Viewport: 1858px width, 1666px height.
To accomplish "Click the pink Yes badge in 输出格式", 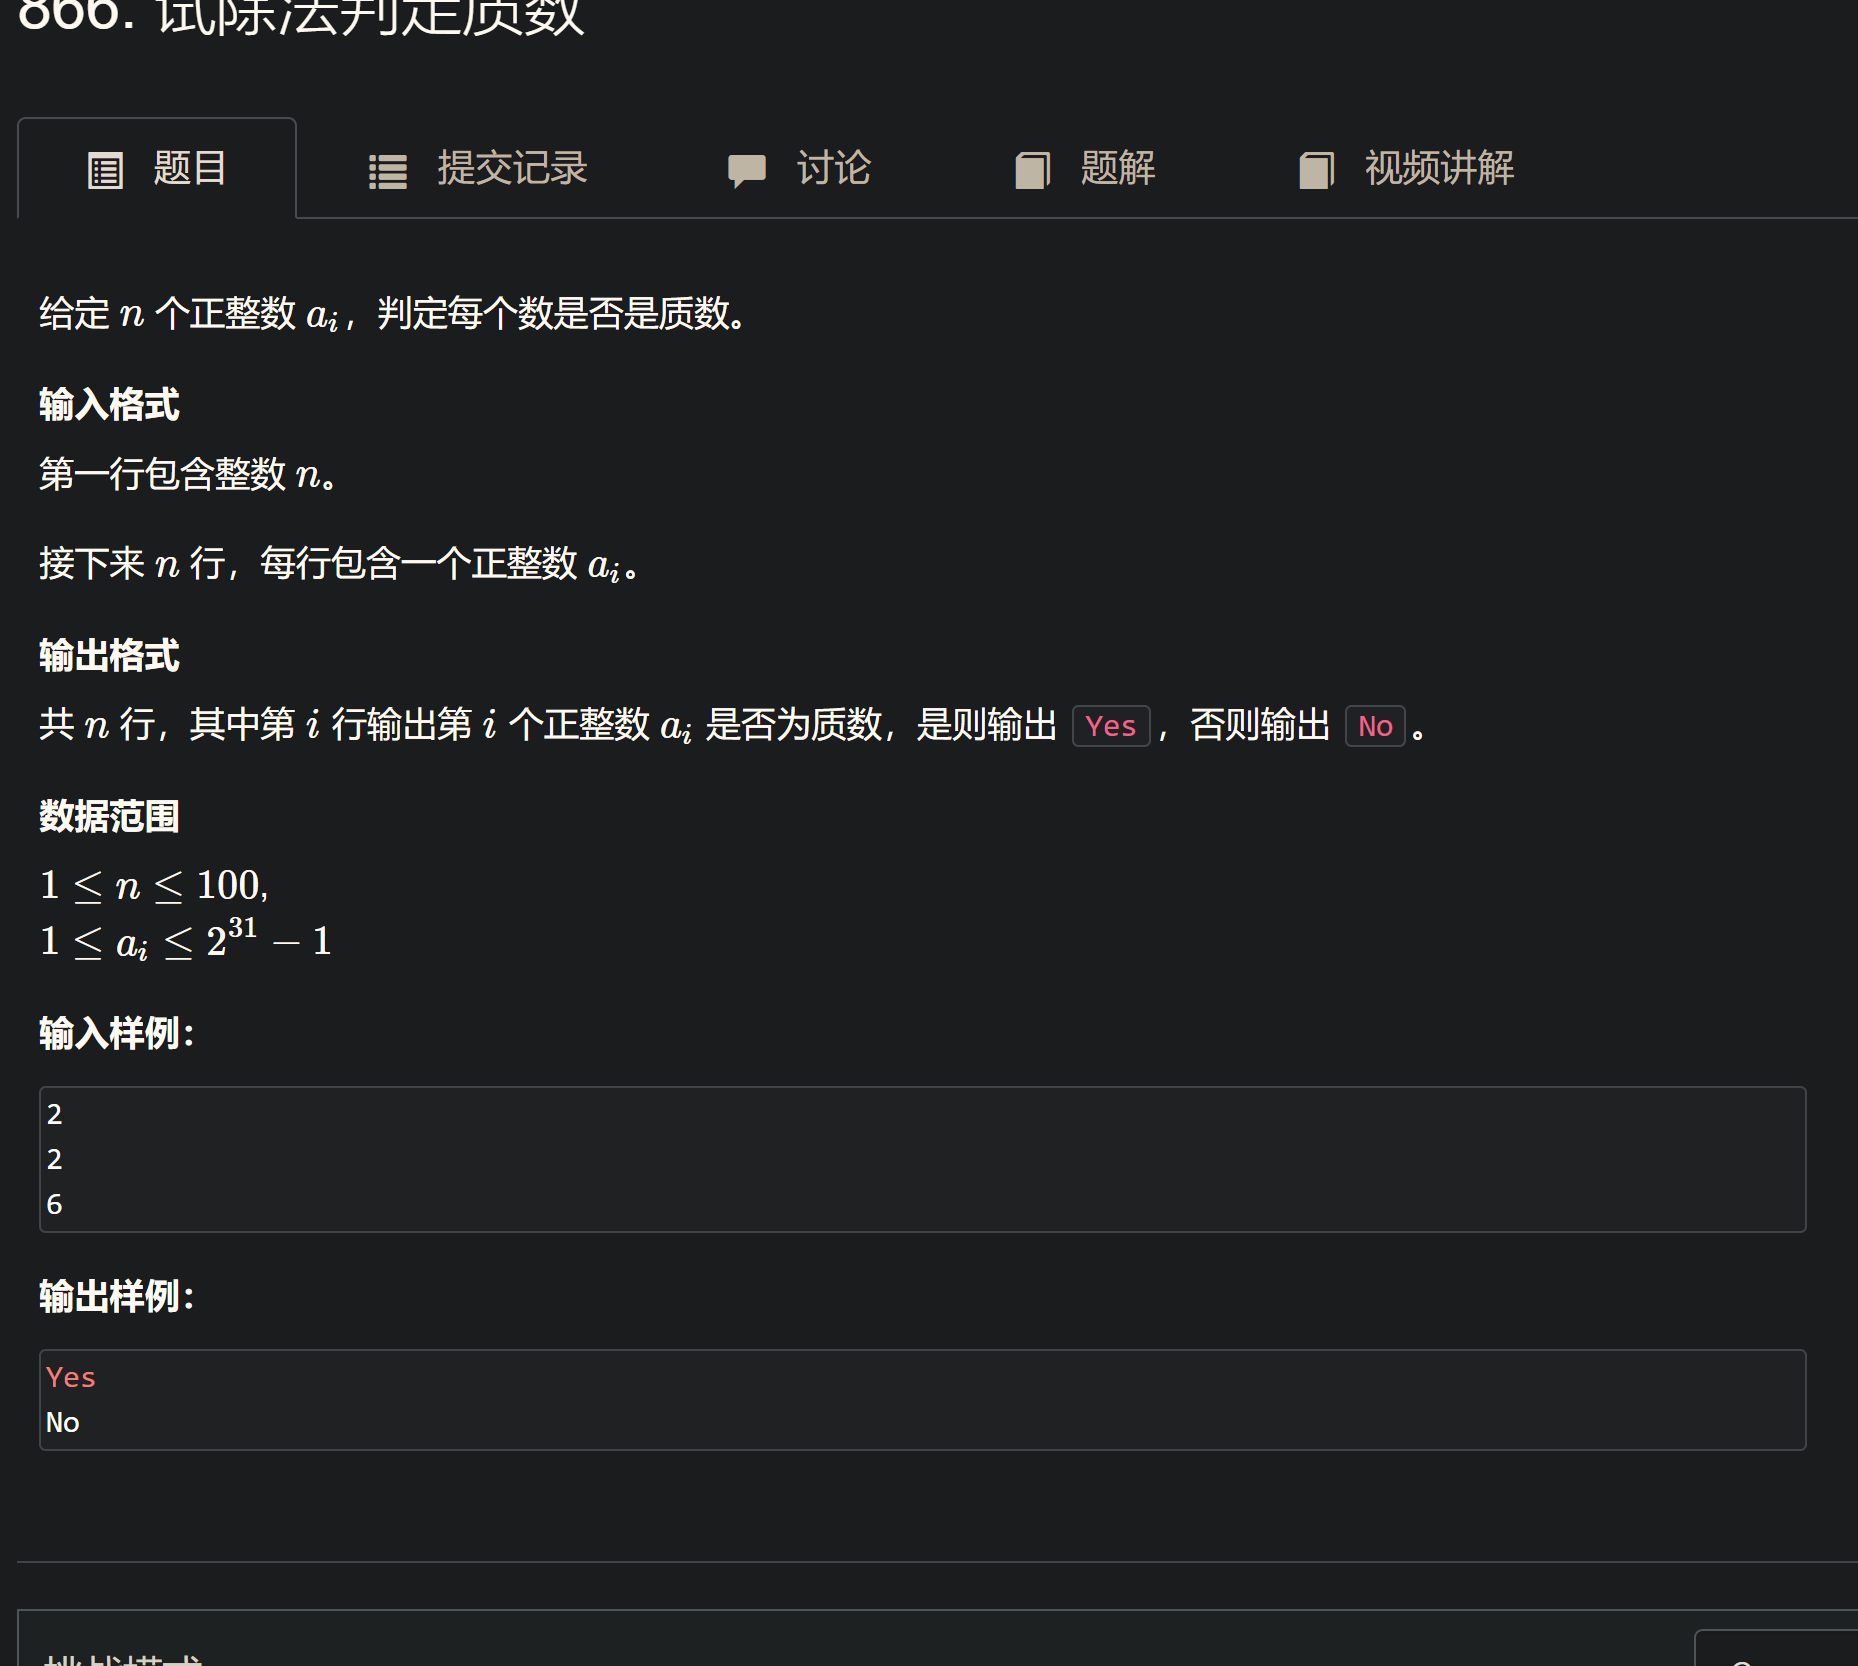I will (x=1111, y=726).
